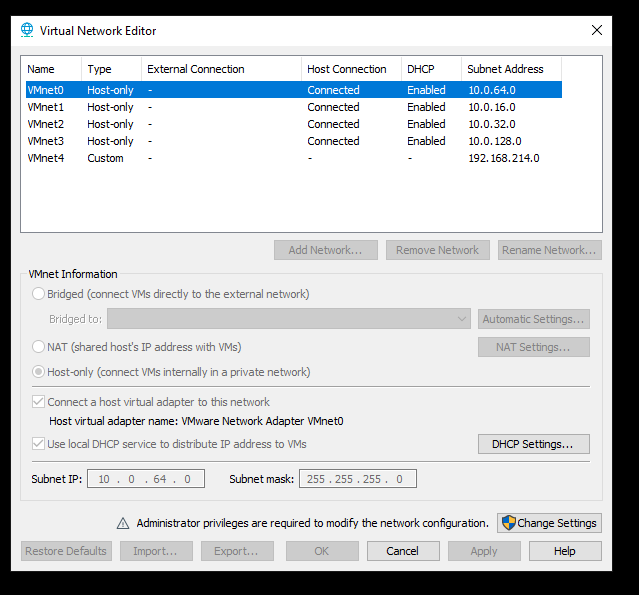Click Restore Defaults button
This screenshot has height=595, width=639.
pos(66,551)
